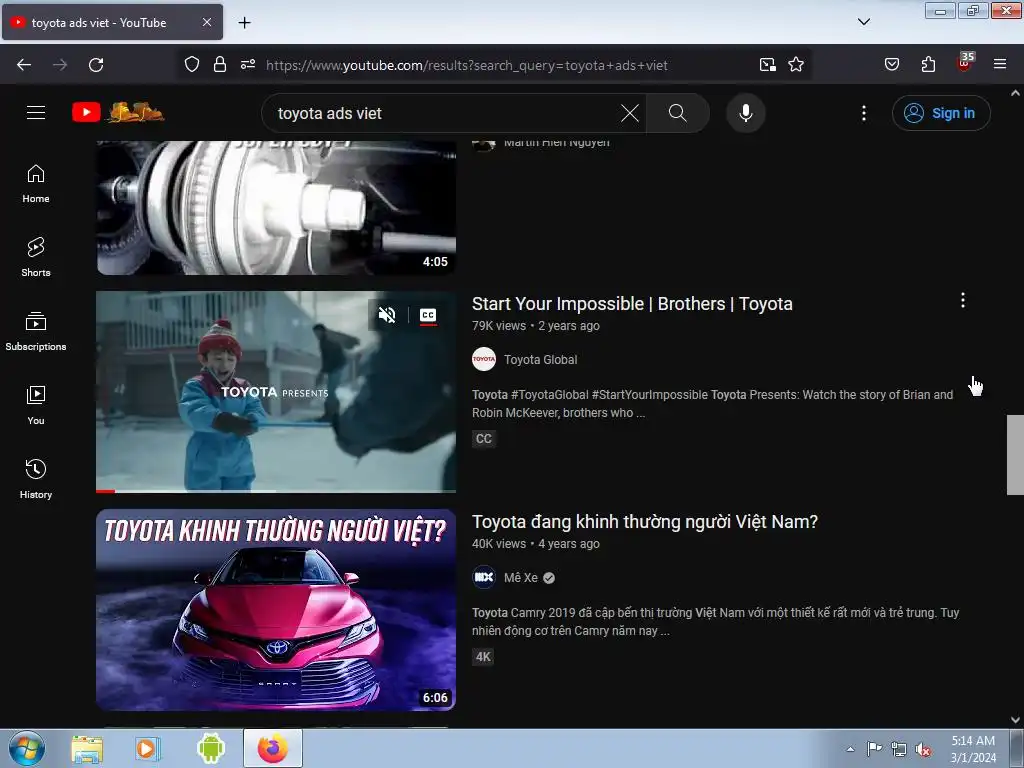Screen dimensions: 1024x768
Task: Bookmark this page with star
Action: point(795,64)
